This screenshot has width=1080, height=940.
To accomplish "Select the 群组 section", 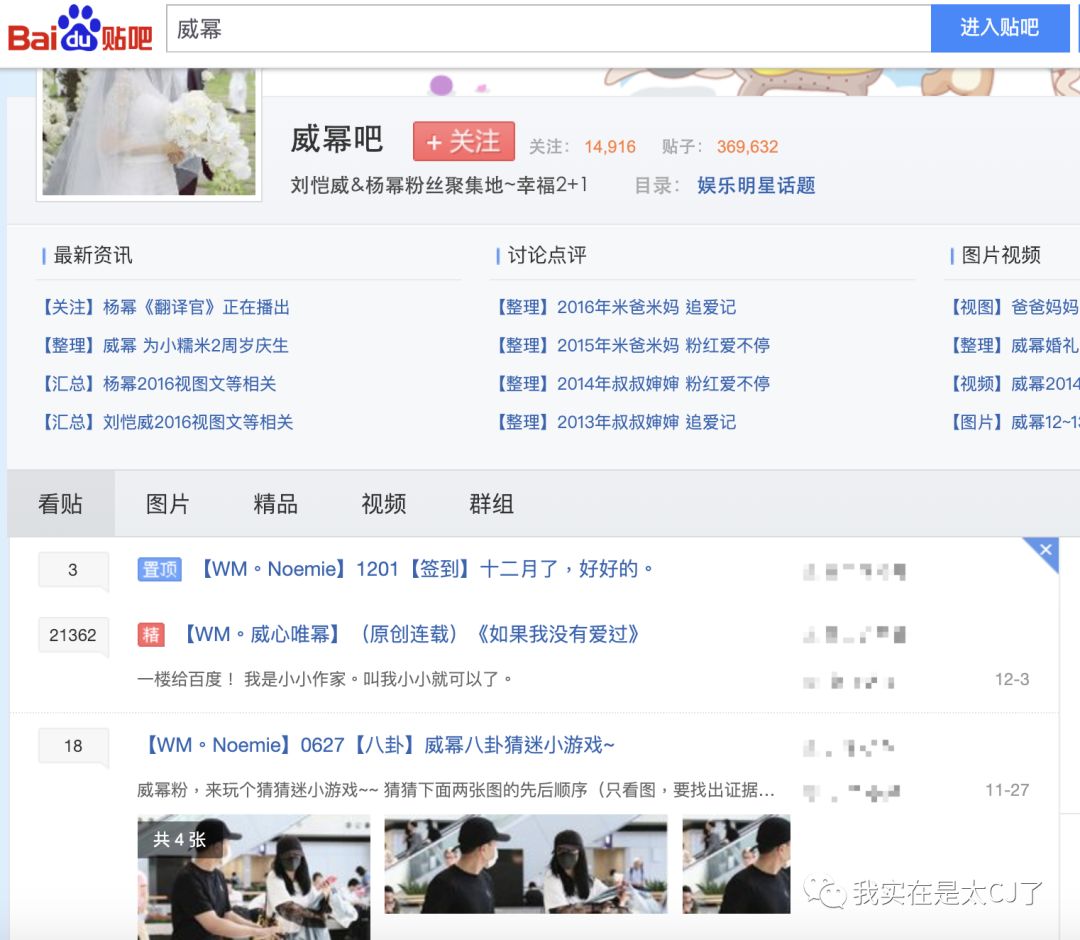I will point(488,504).
